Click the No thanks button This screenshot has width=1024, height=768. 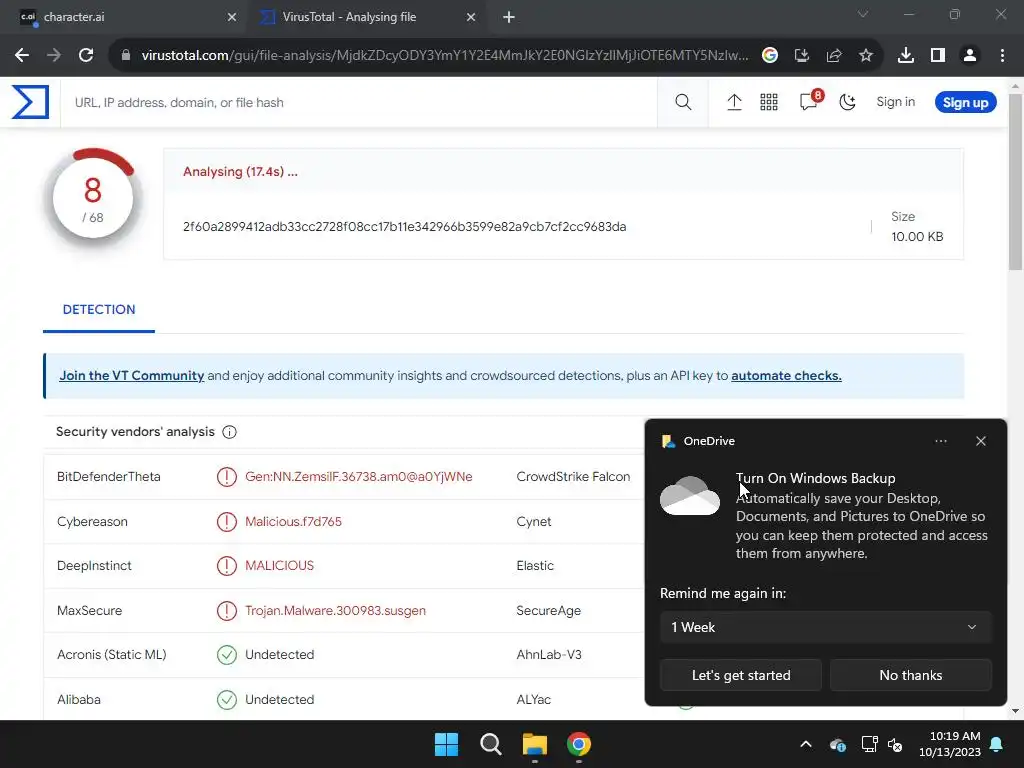pos(911,675)
